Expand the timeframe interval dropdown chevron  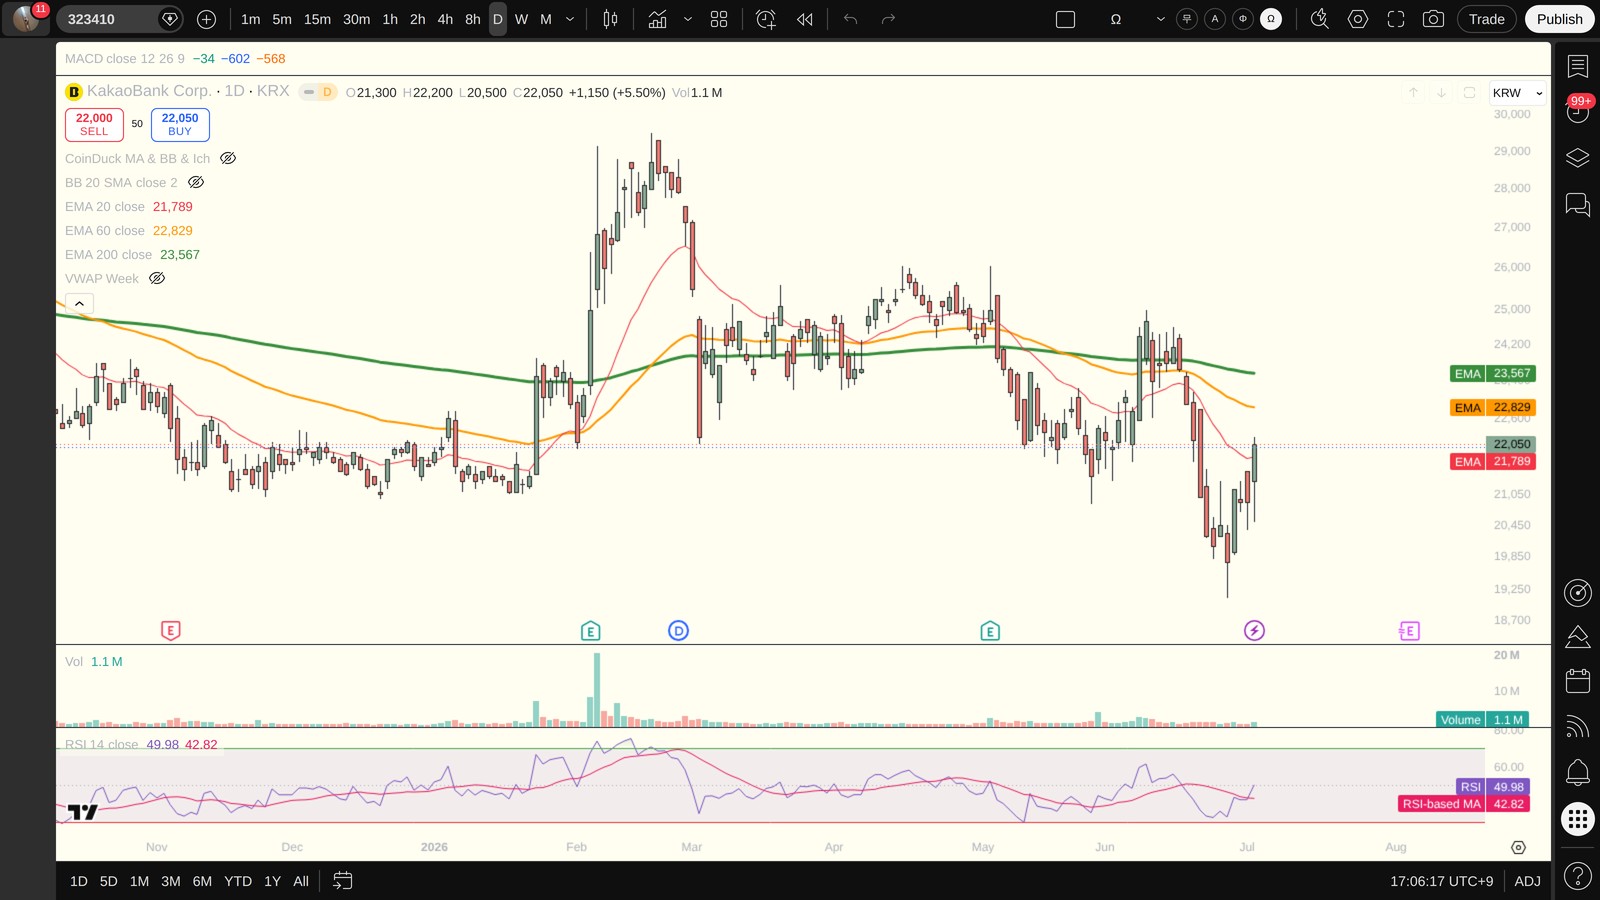click(570, 19)
